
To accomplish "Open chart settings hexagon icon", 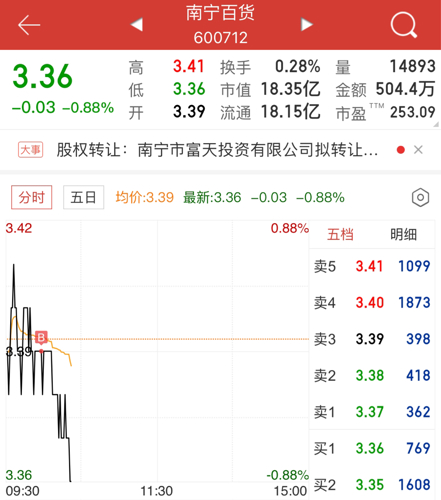I will coord(420,197).
